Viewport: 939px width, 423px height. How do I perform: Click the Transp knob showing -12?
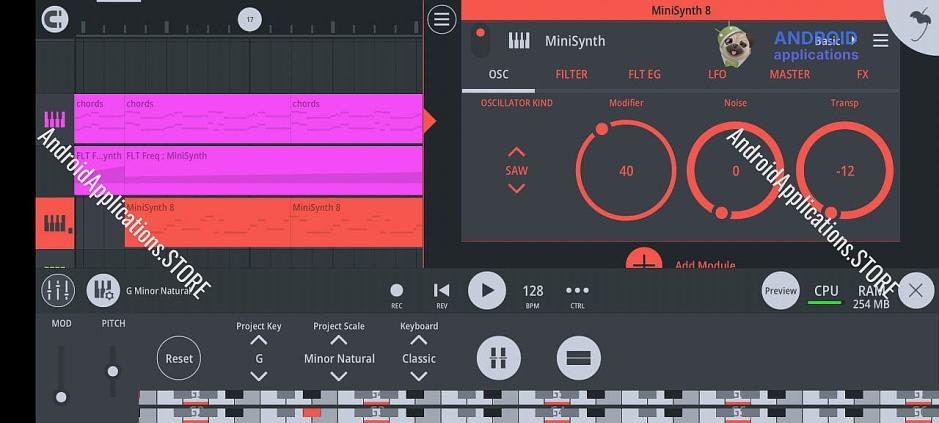(845, 171)
